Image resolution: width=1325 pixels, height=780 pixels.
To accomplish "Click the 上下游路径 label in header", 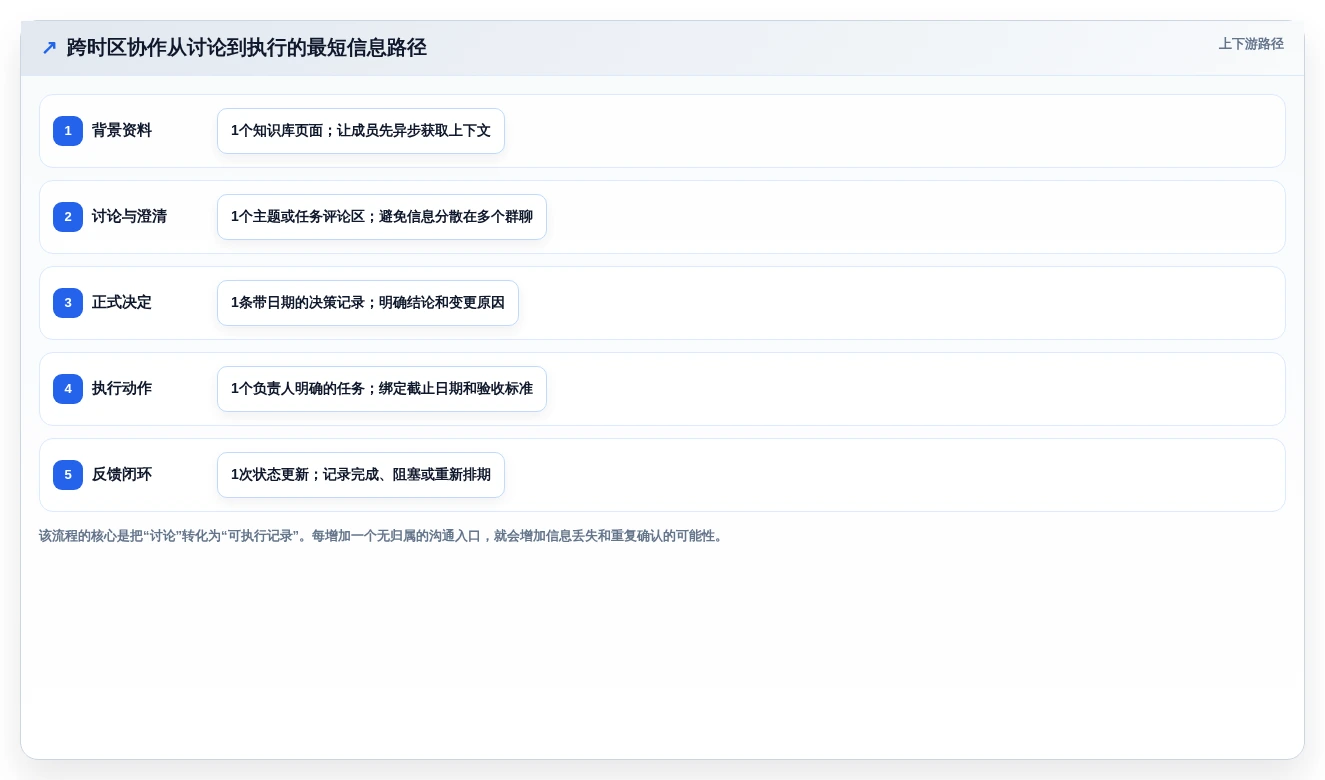I will pos(1251,44).
